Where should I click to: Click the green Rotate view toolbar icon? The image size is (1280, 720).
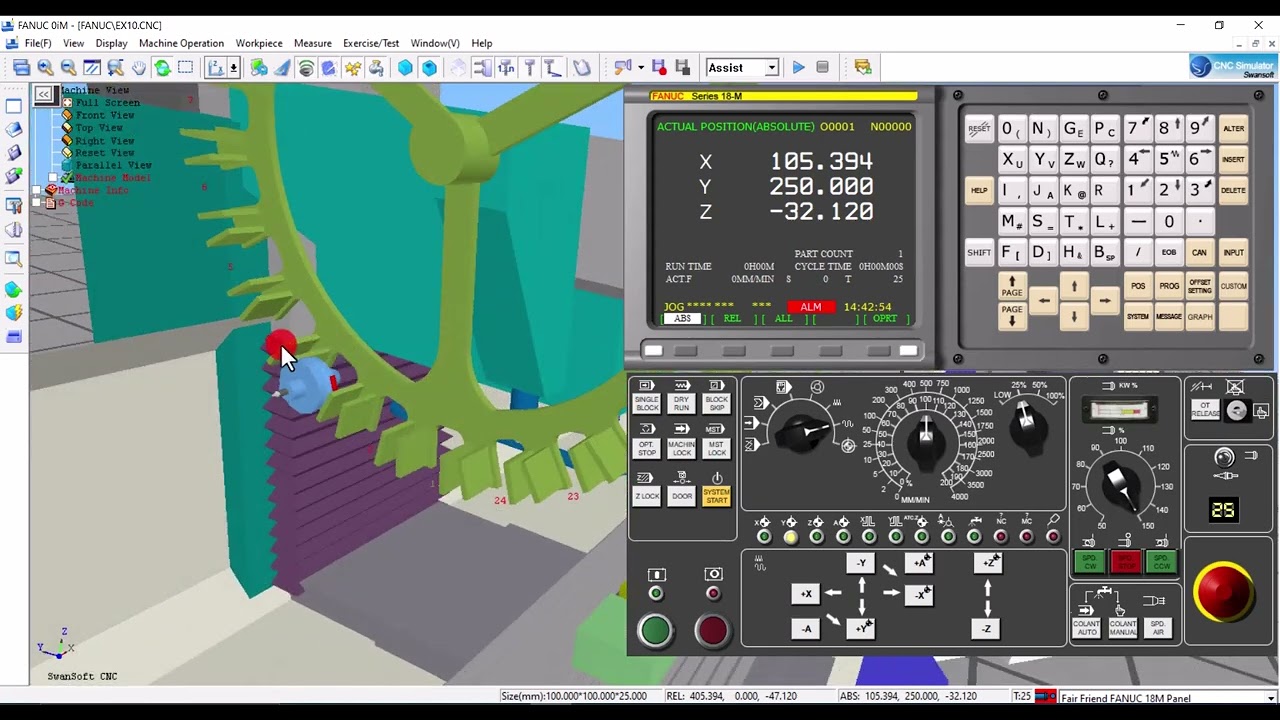click(162, 68)
